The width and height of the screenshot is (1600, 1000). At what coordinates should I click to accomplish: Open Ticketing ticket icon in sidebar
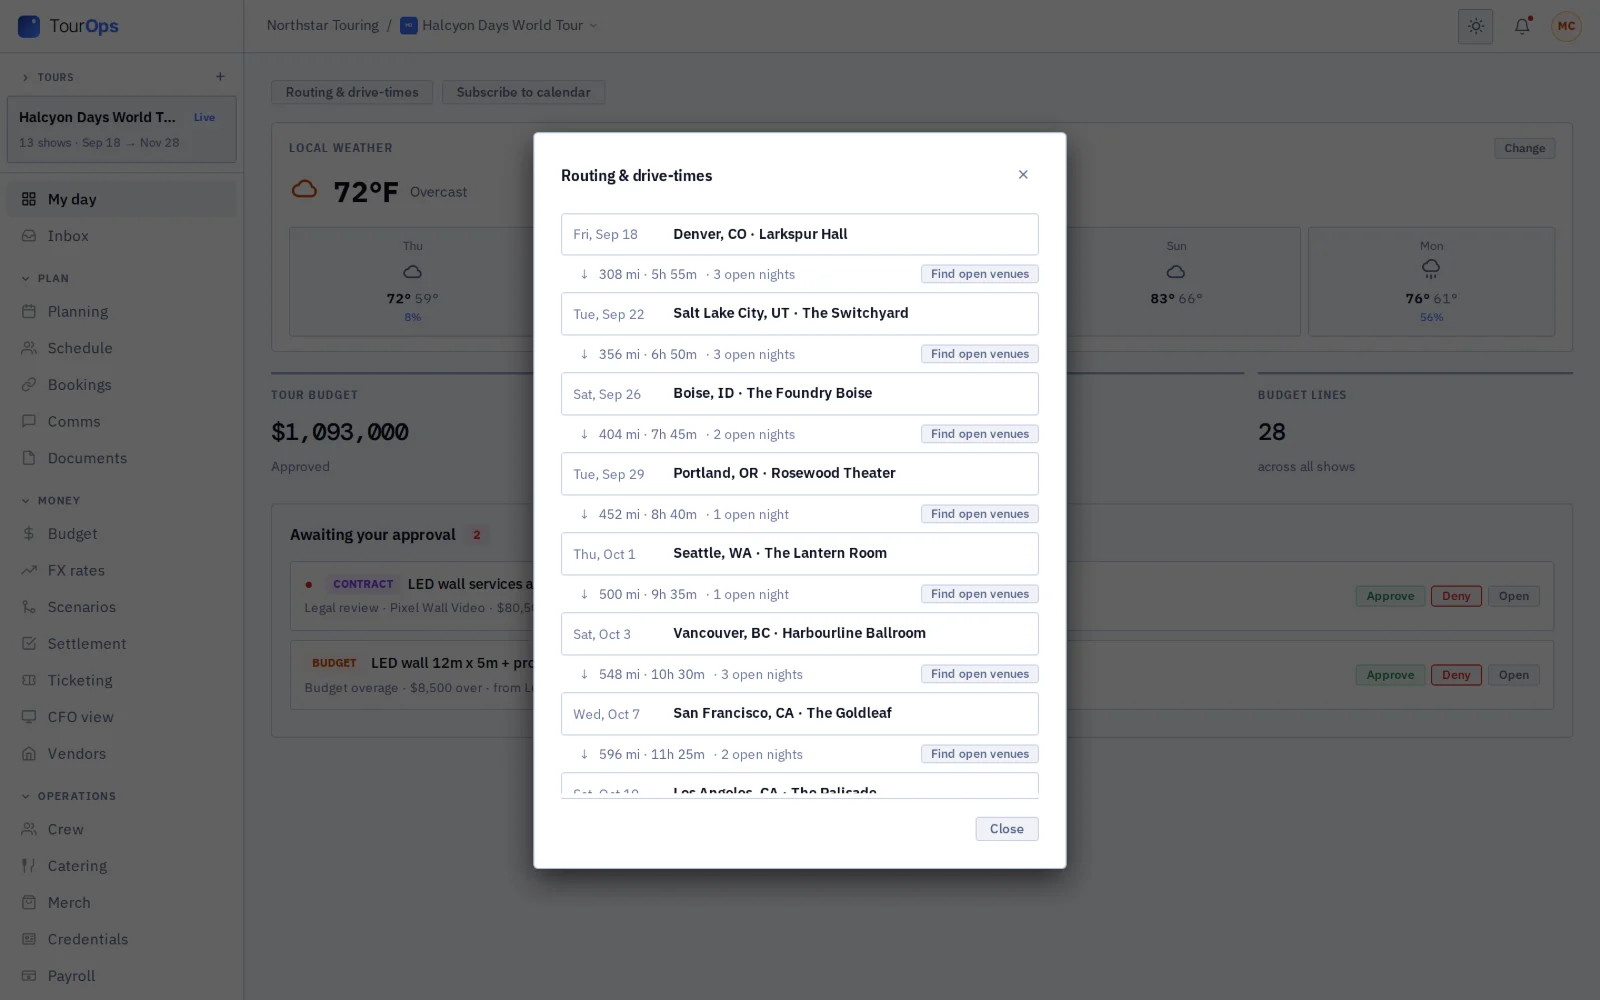pyautogui.click(x=29, y=681)
